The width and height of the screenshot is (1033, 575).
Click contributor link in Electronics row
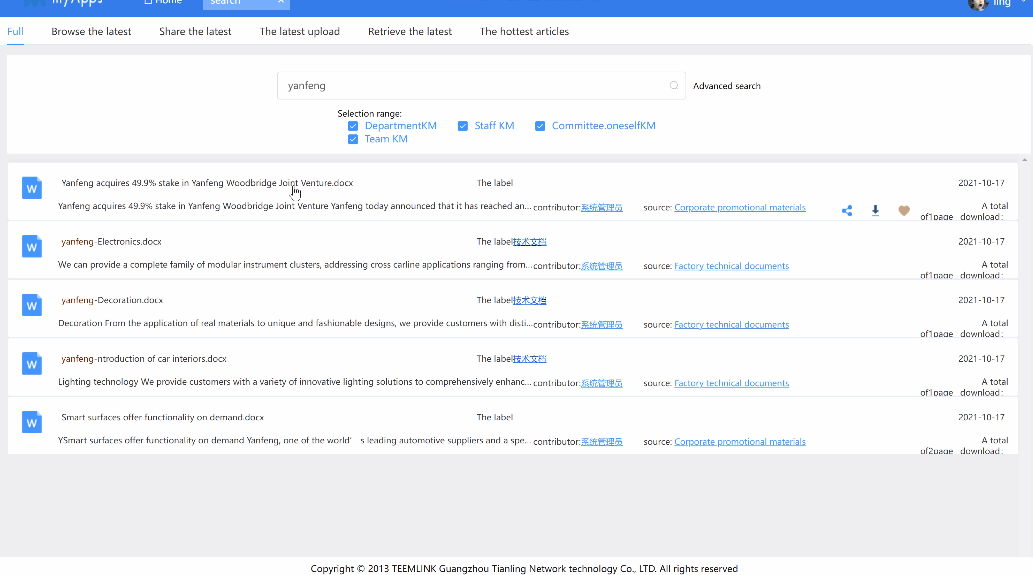tap(601, 266)
